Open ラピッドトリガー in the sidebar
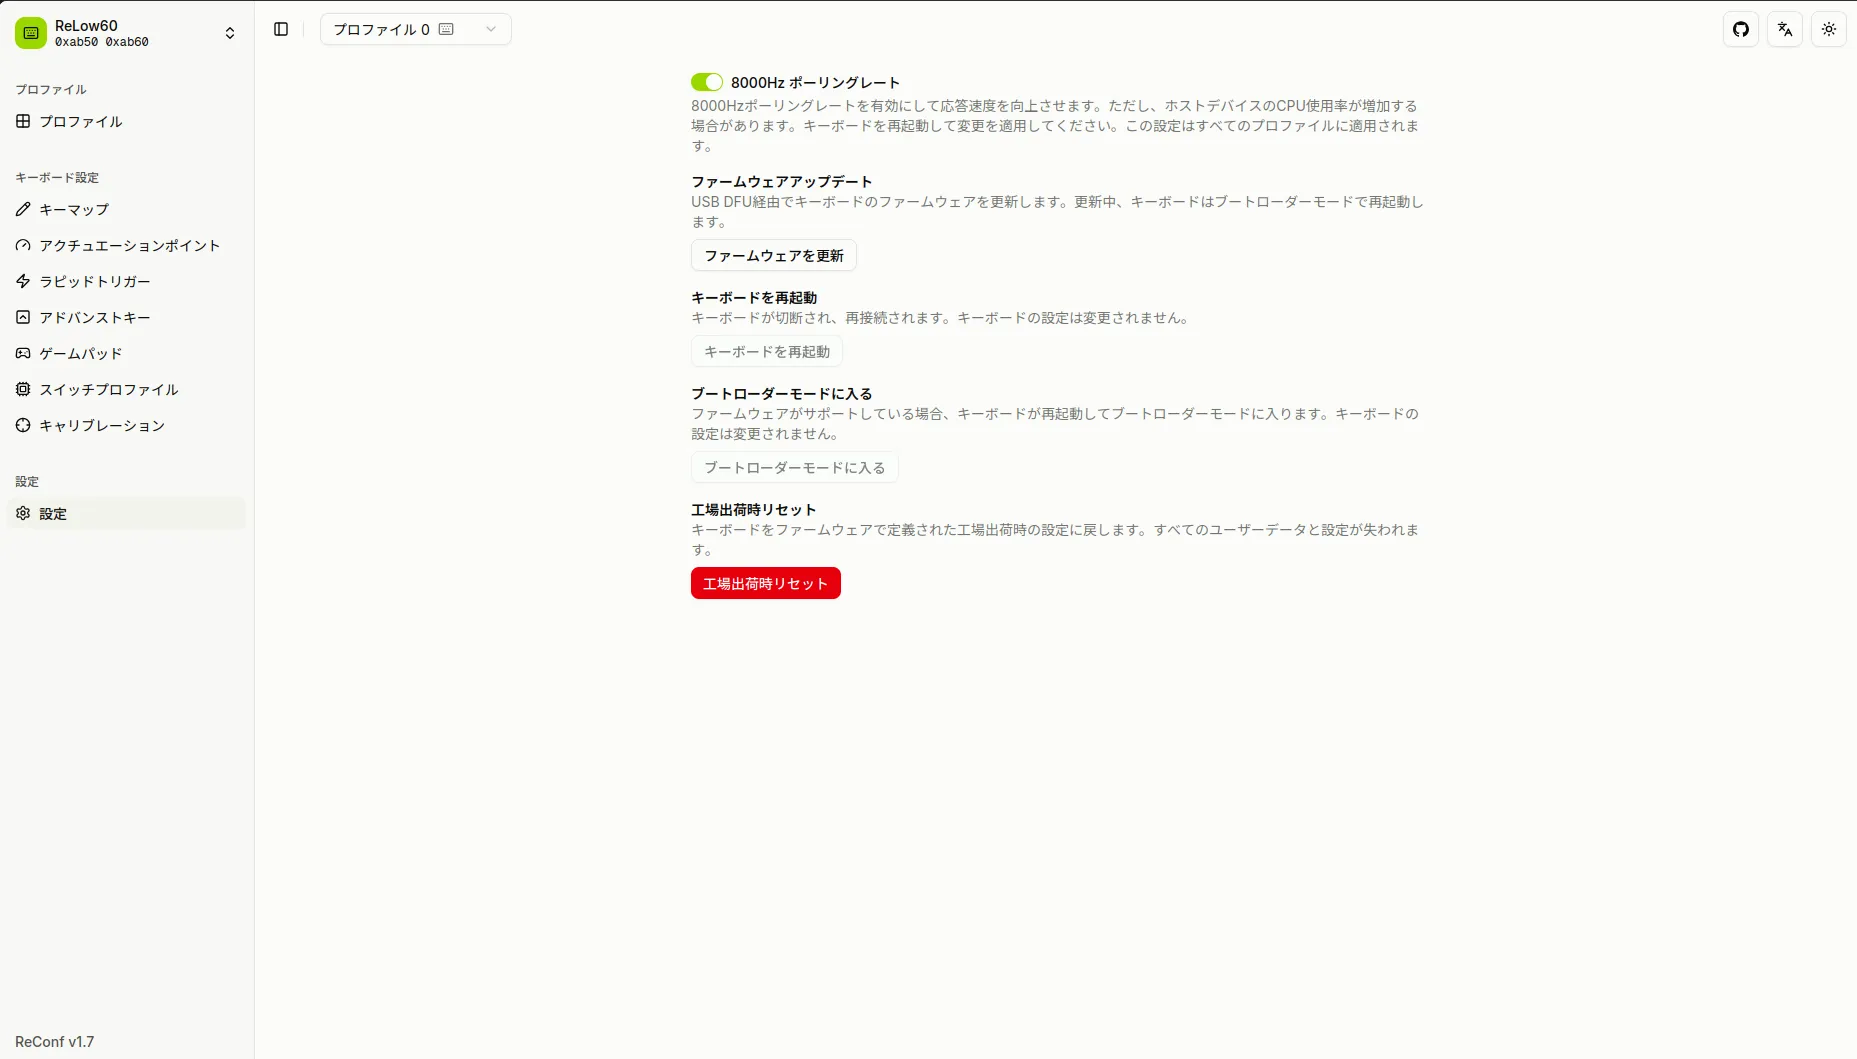The image size is (1857, 1059). [127, 281]
